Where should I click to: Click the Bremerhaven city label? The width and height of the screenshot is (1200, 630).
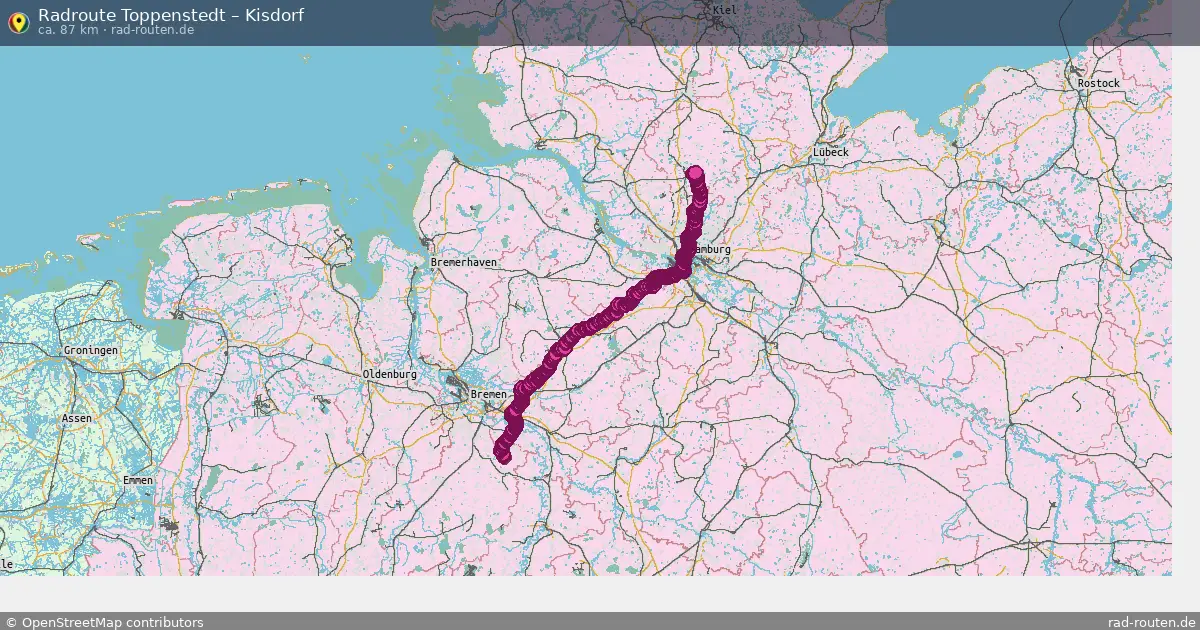coord(463,262)
